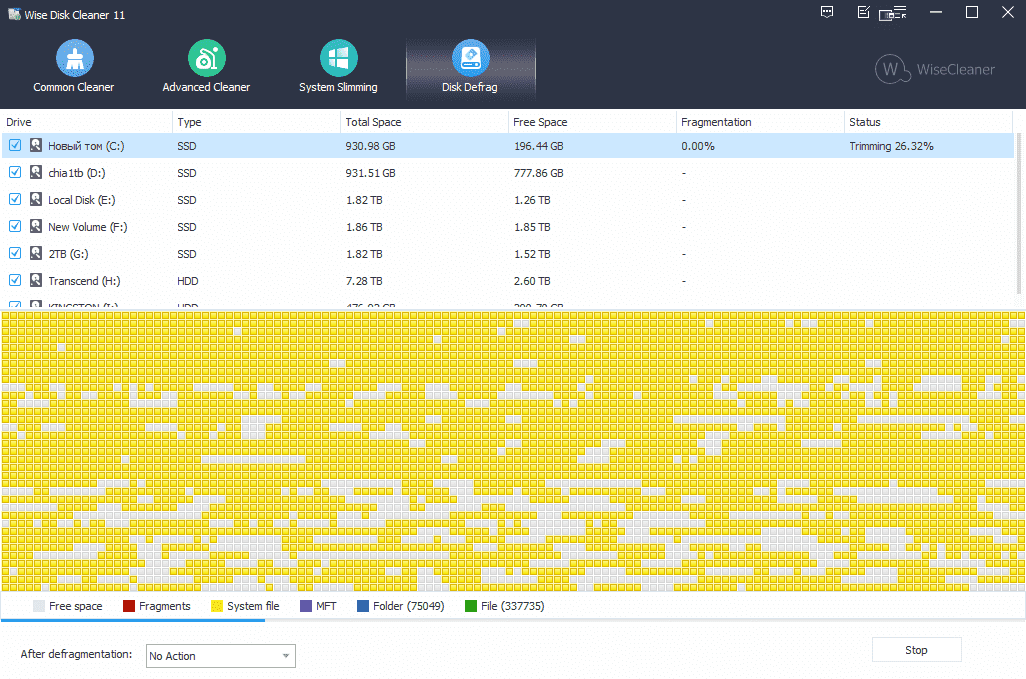1026x679 pixels.
Task: Click the 'Folder (75049)' legend label
Action: [408, 606]
